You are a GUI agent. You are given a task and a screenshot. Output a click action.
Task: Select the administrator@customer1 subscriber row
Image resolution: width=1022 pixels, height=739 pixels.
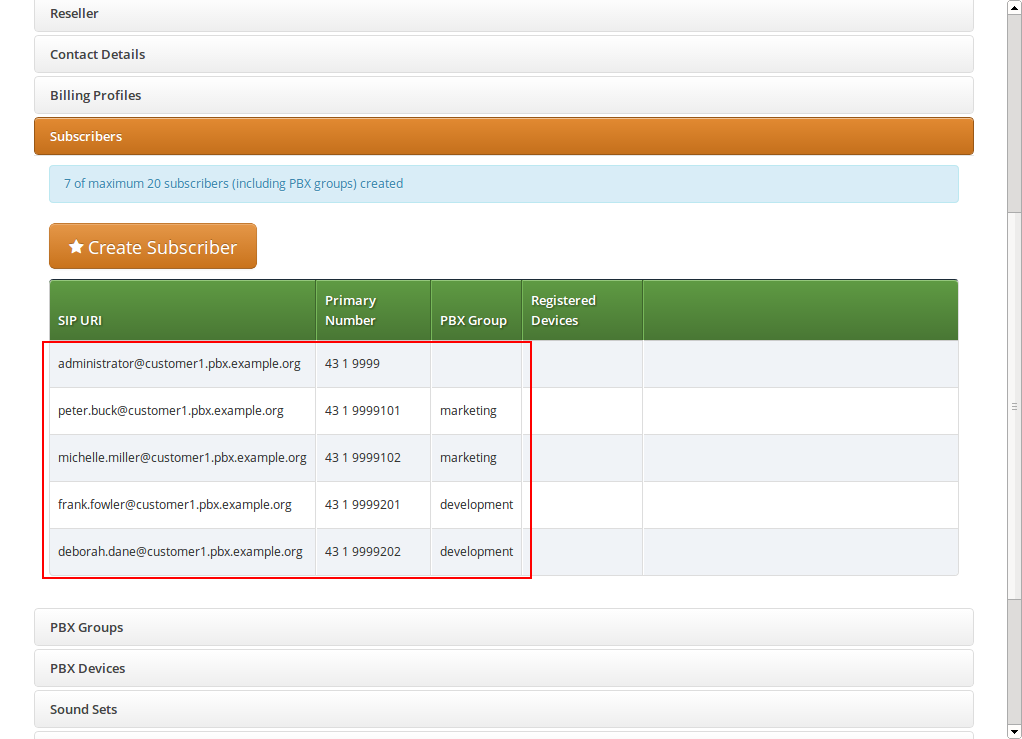pos(179,364)
